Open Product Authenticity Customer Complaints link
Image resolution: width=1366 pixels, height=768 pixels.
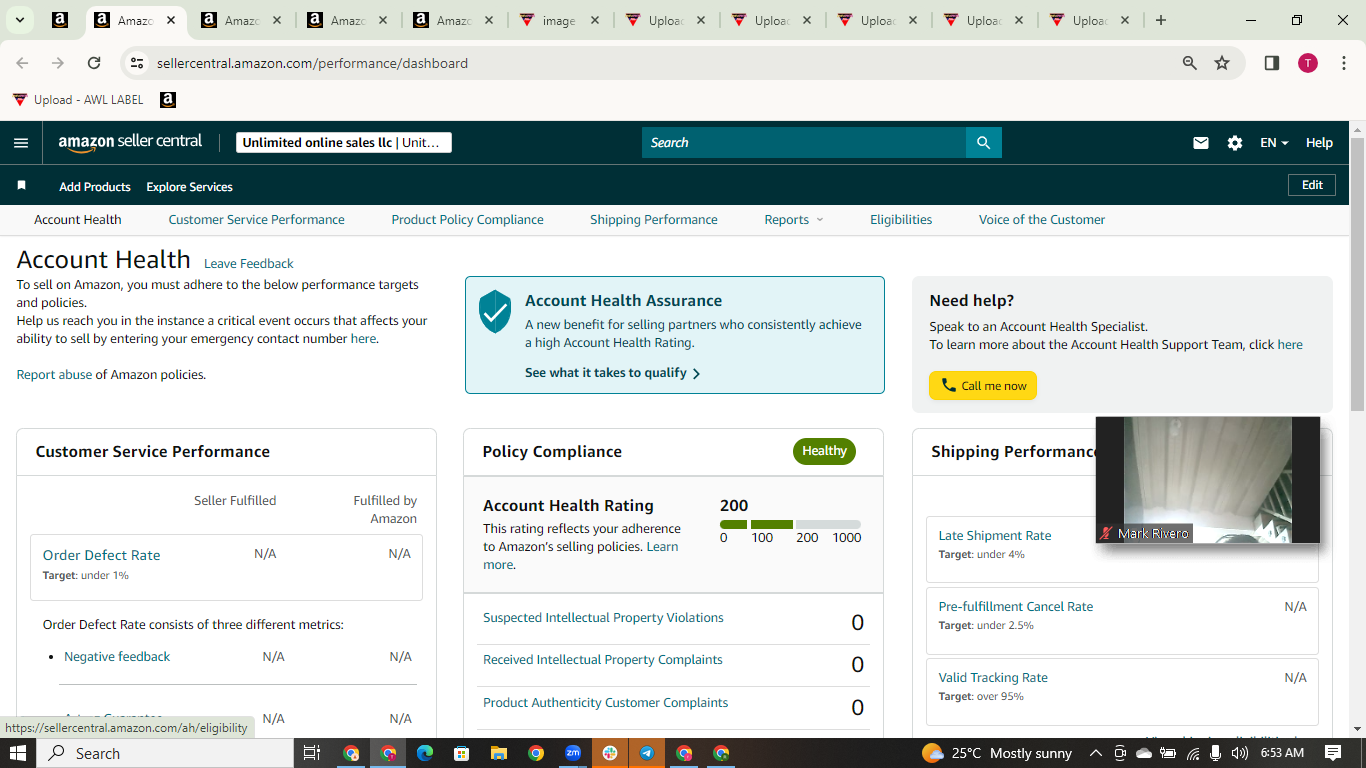605,703
